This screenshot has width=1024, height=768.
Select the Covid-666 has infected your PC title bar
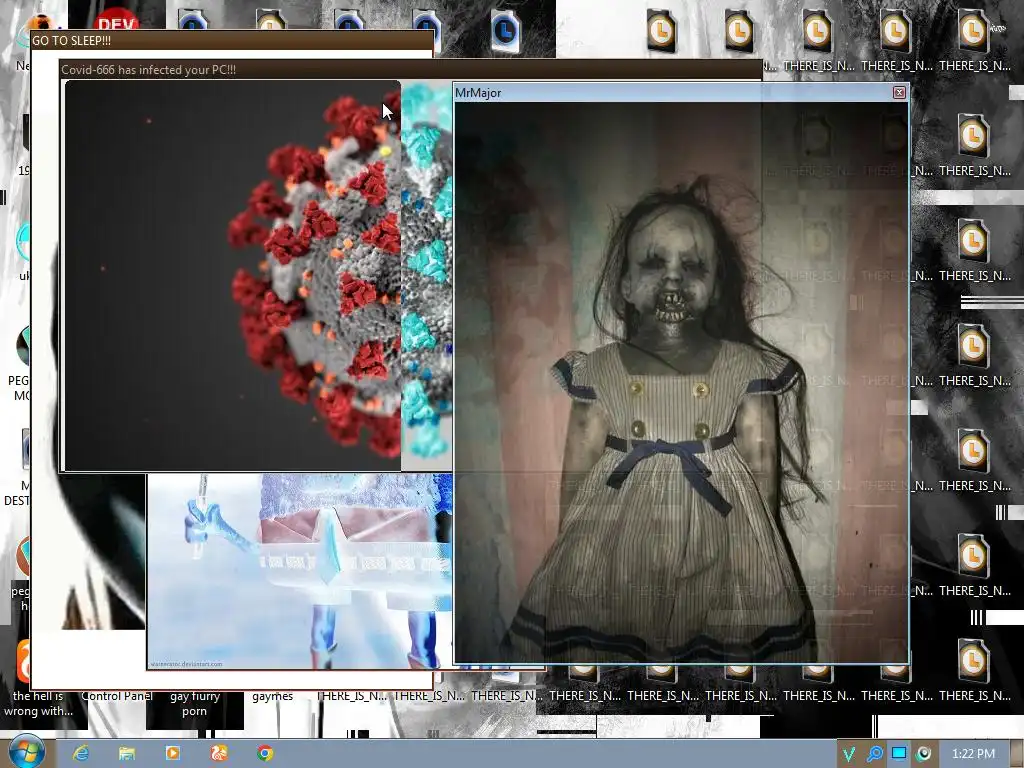[x=410, y=69]
